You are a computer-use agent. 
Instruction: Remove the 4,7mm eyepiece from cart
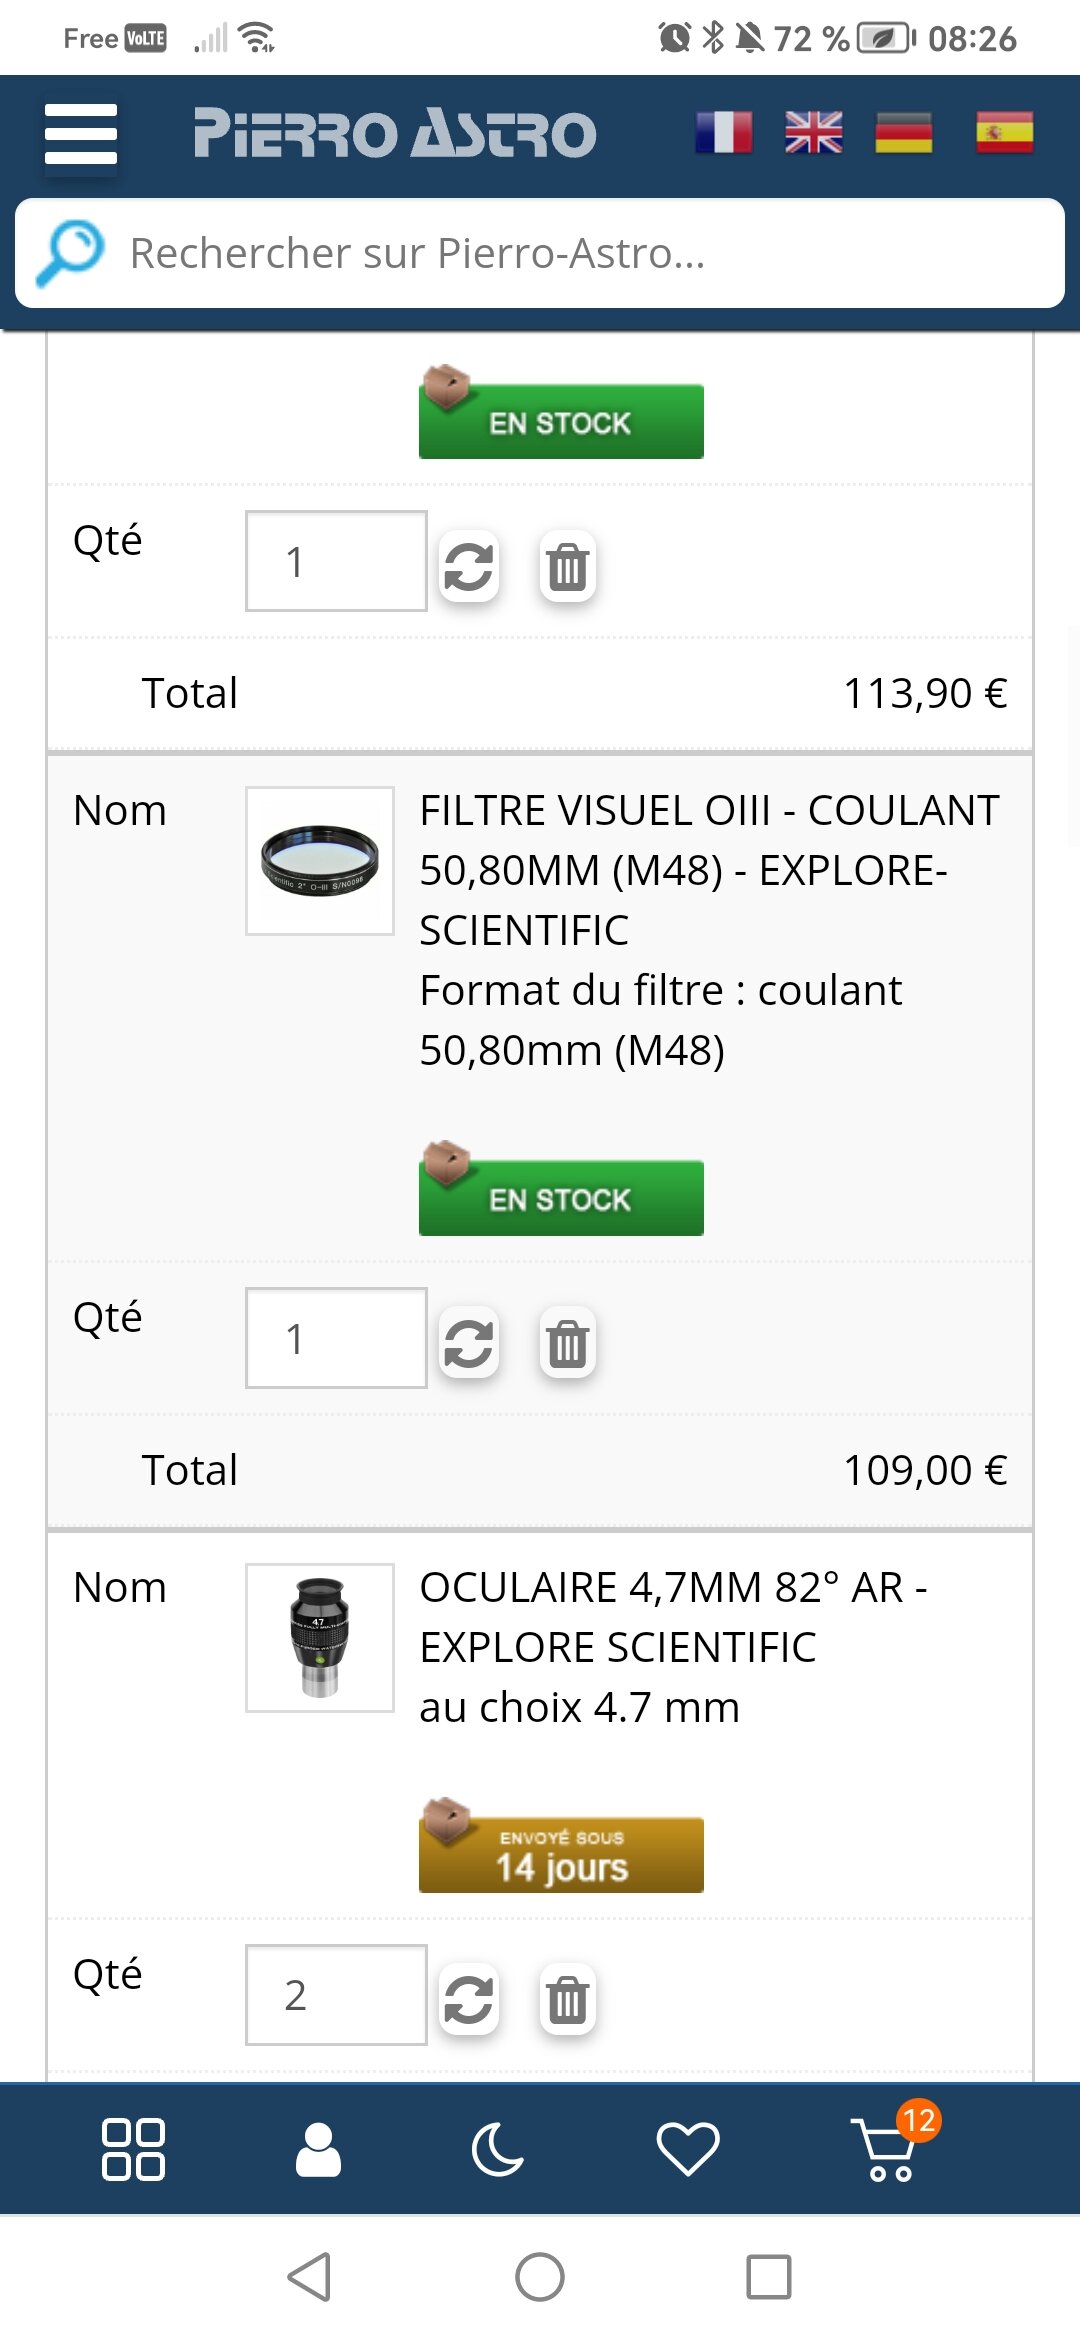tap(567, 1999)
